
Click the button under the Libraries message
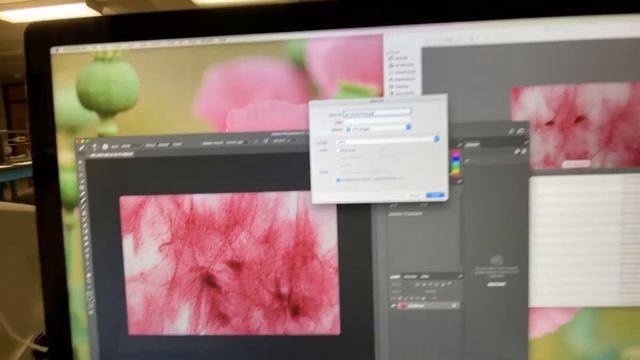(496, 284)
